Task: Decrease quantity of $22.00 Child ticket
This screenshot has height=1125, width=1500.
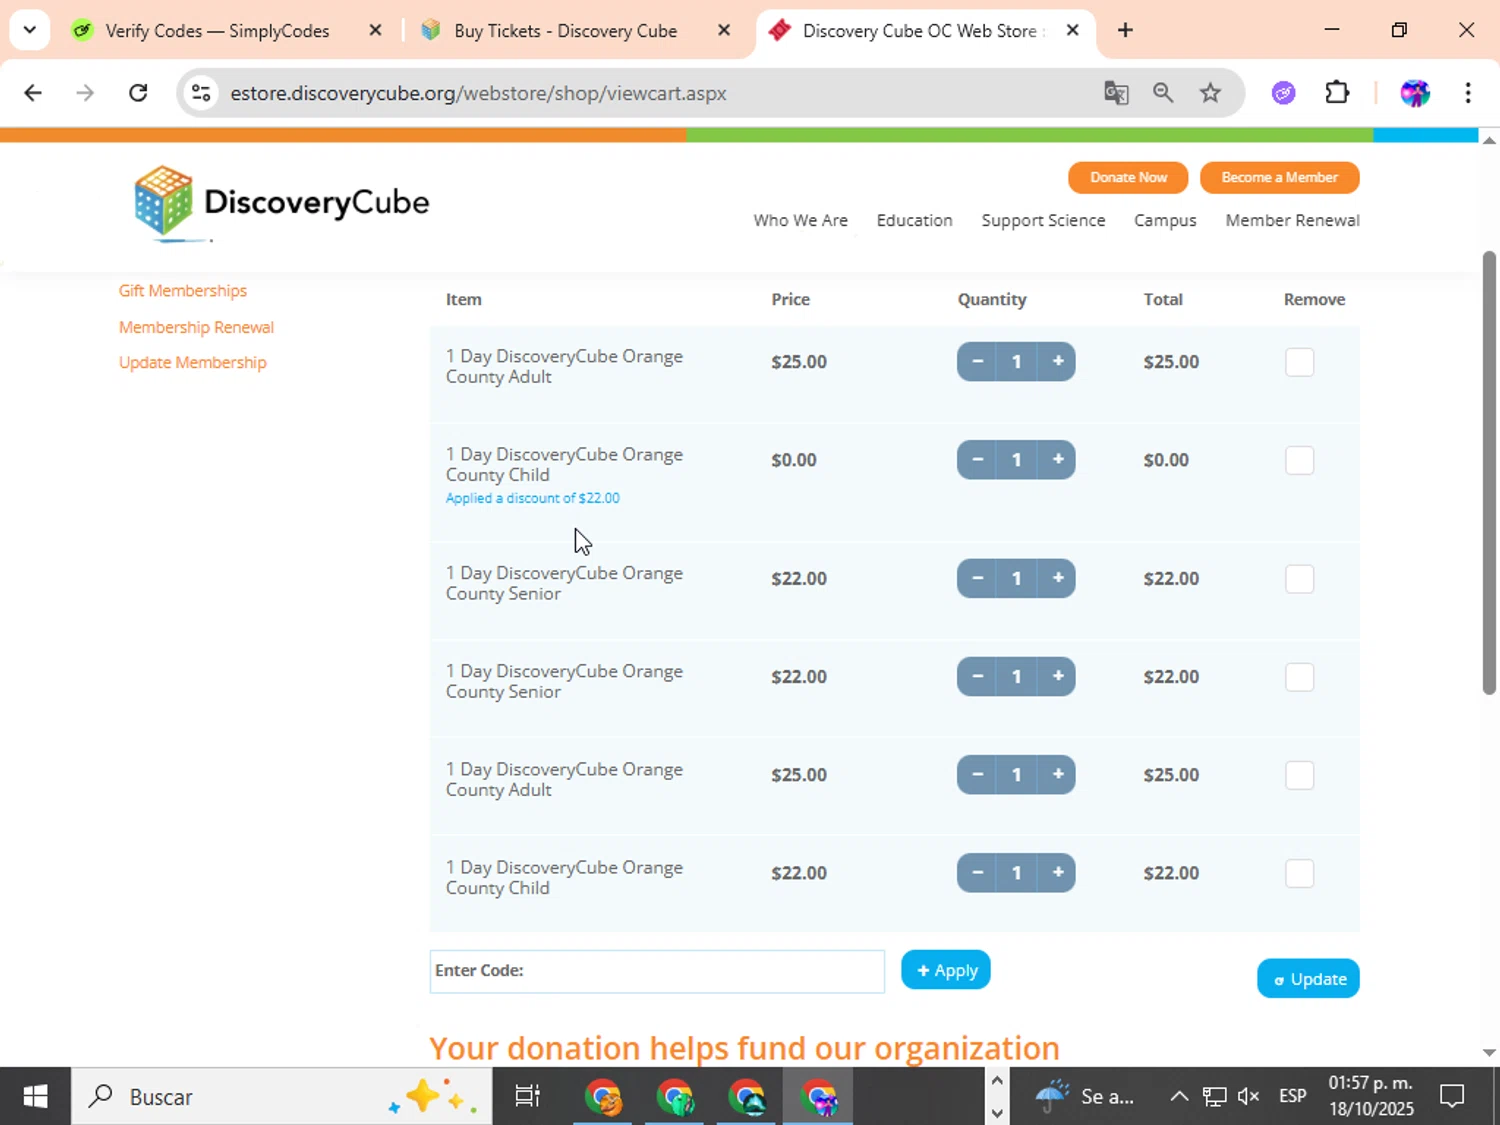Action: 977,873
